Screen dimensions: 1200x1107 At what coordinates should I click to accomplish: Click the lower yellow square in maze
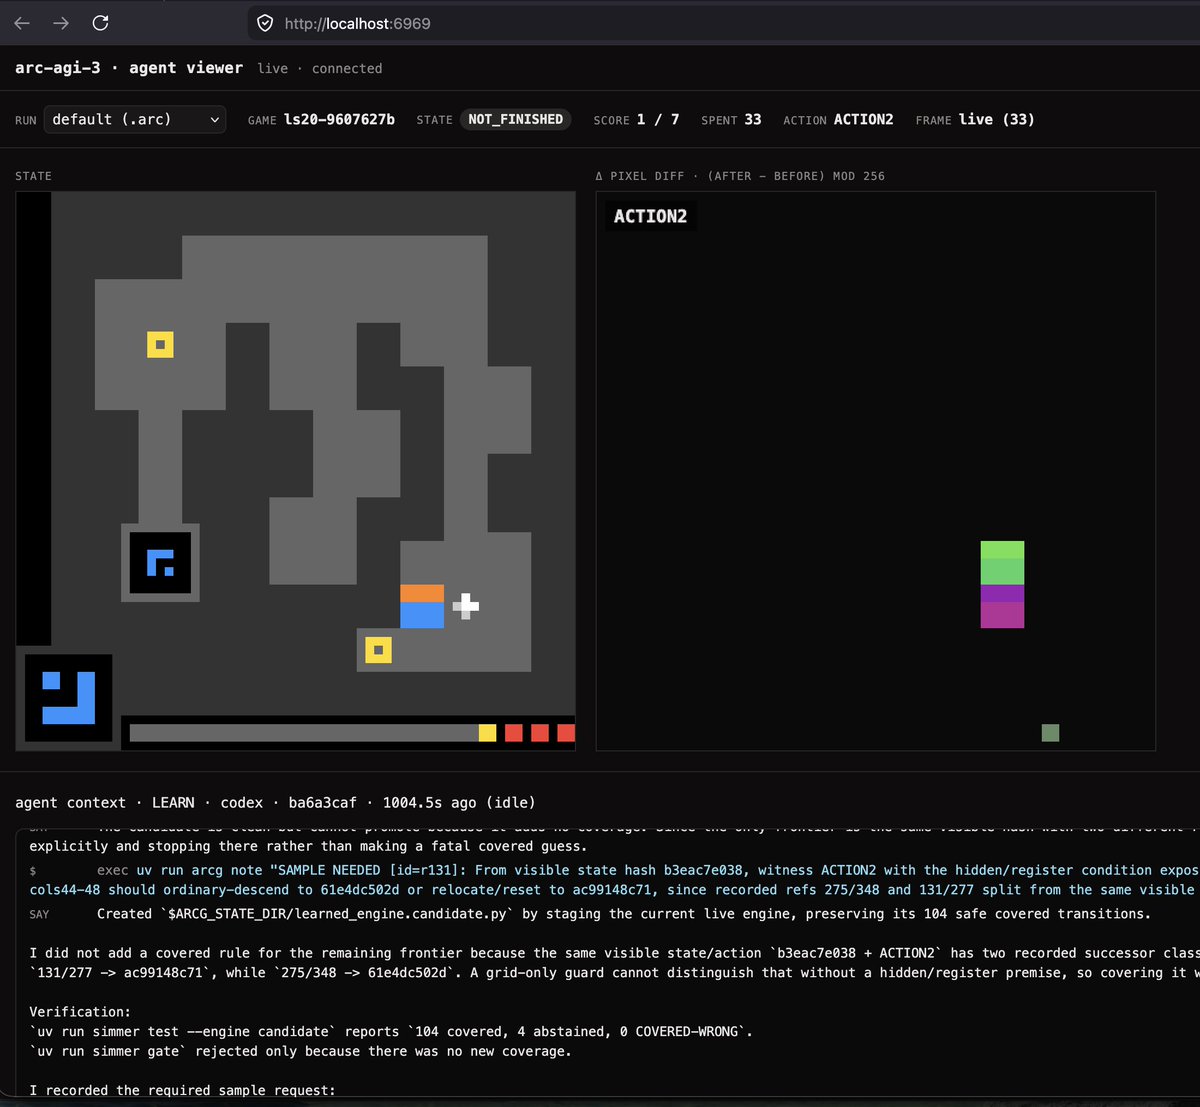coord(378,650)
